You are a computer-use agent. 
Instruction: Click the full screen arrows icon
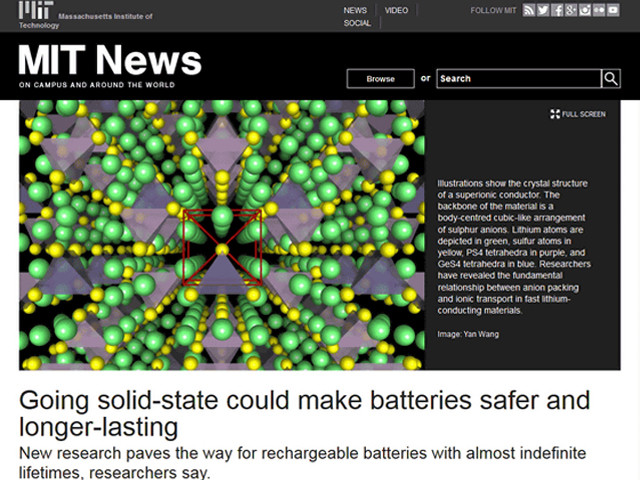tap(555, 114)
